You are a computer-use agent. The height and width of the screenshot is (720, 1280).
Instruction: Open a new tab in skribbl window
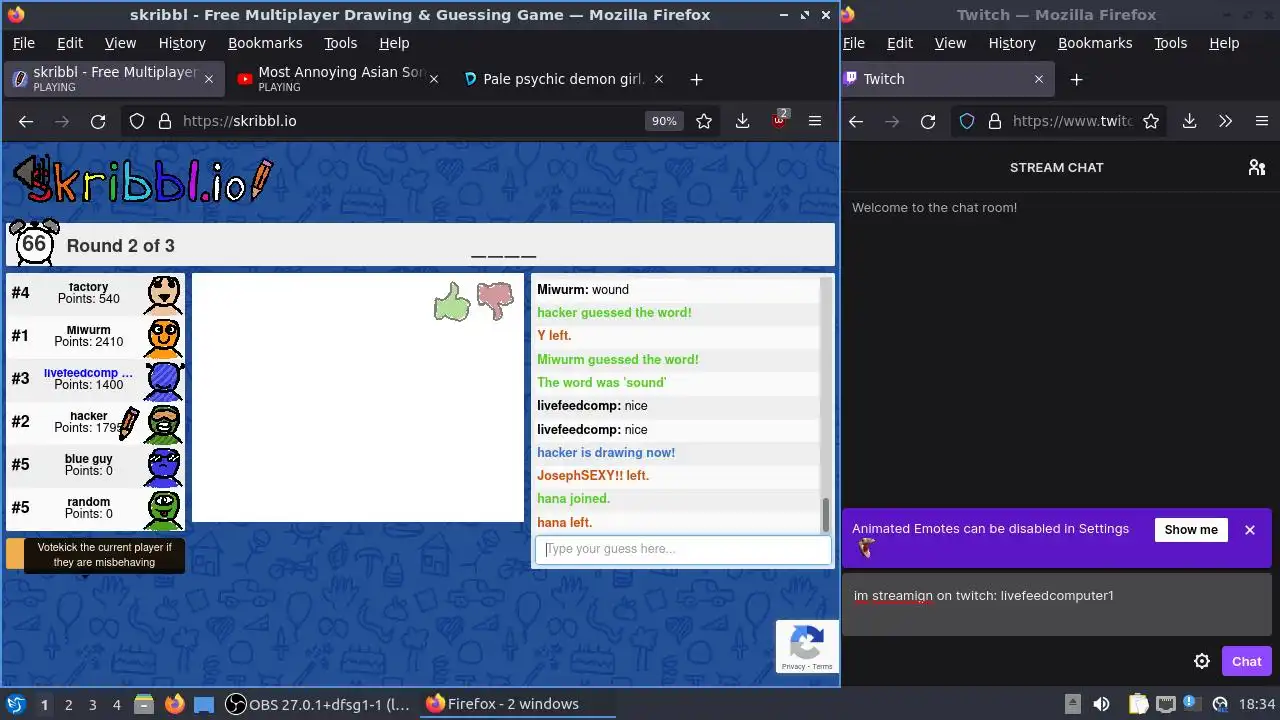(x=696, y=79)
